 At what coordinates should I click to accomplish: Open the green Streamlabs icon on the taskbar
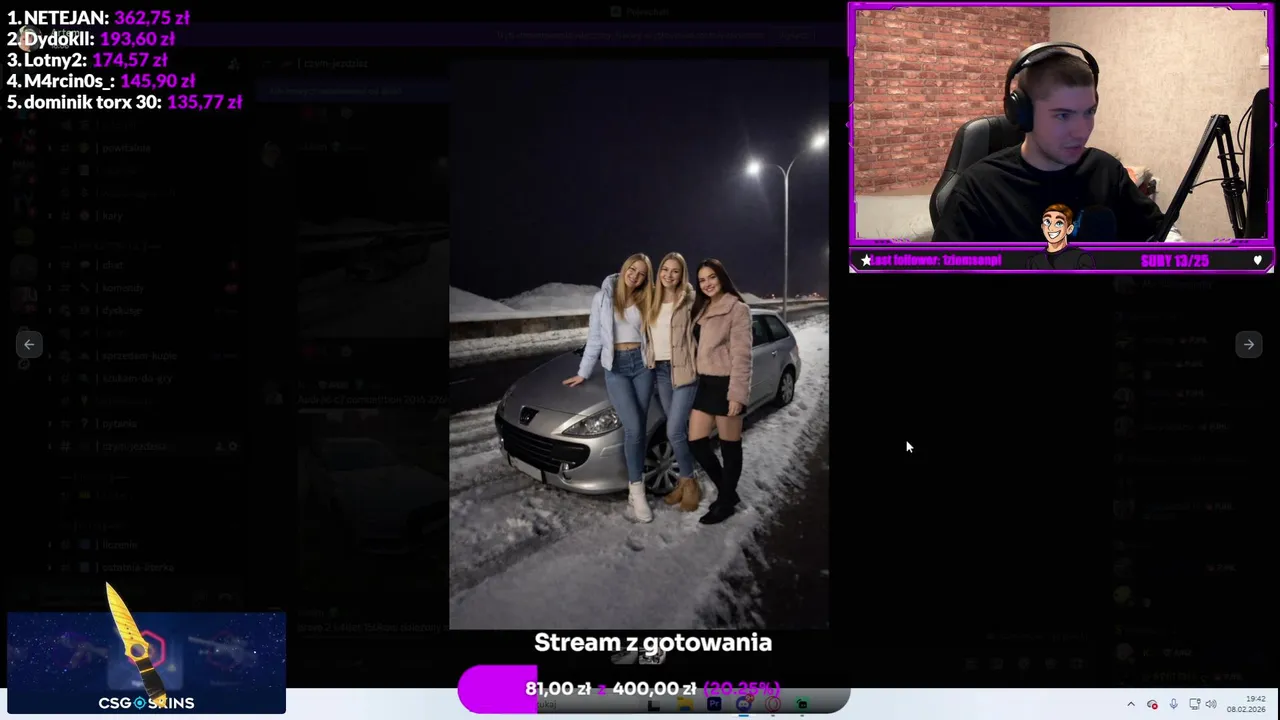pyautogui.click(x=802, y=704)
